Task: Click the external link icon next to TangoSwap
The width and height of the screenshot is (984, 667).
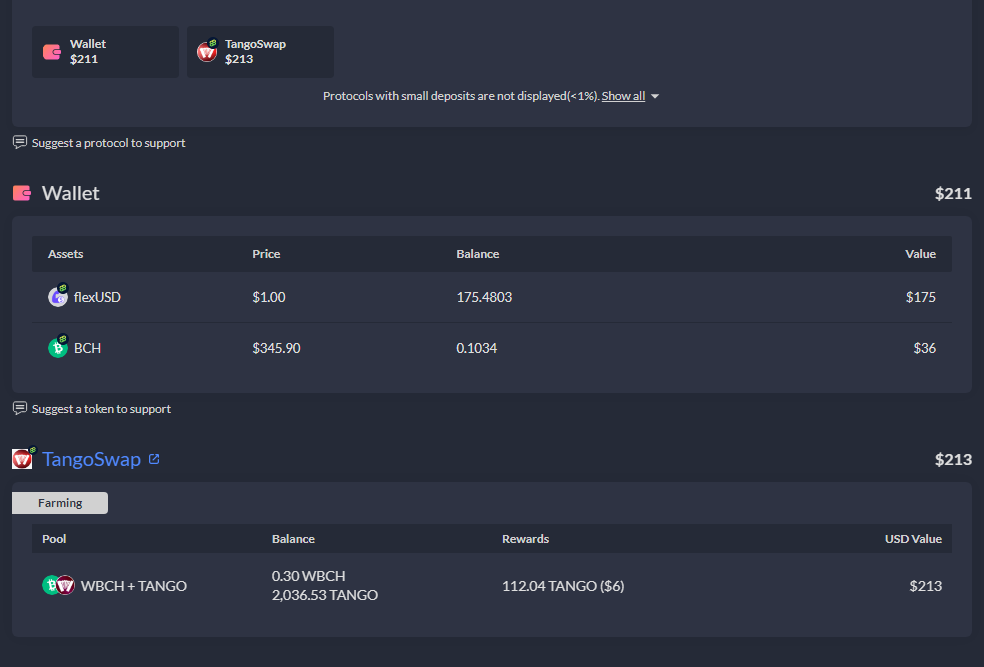Action: pos(154,459)
